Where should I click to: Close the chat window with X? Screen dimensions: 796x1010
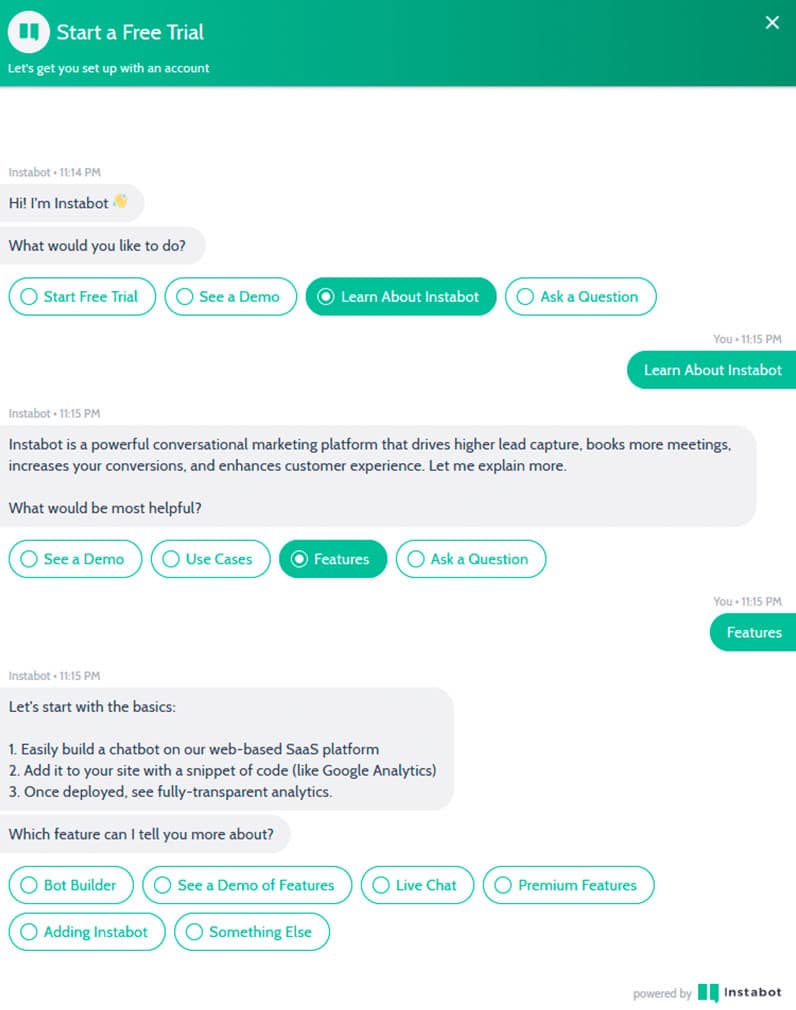(772, 23)
